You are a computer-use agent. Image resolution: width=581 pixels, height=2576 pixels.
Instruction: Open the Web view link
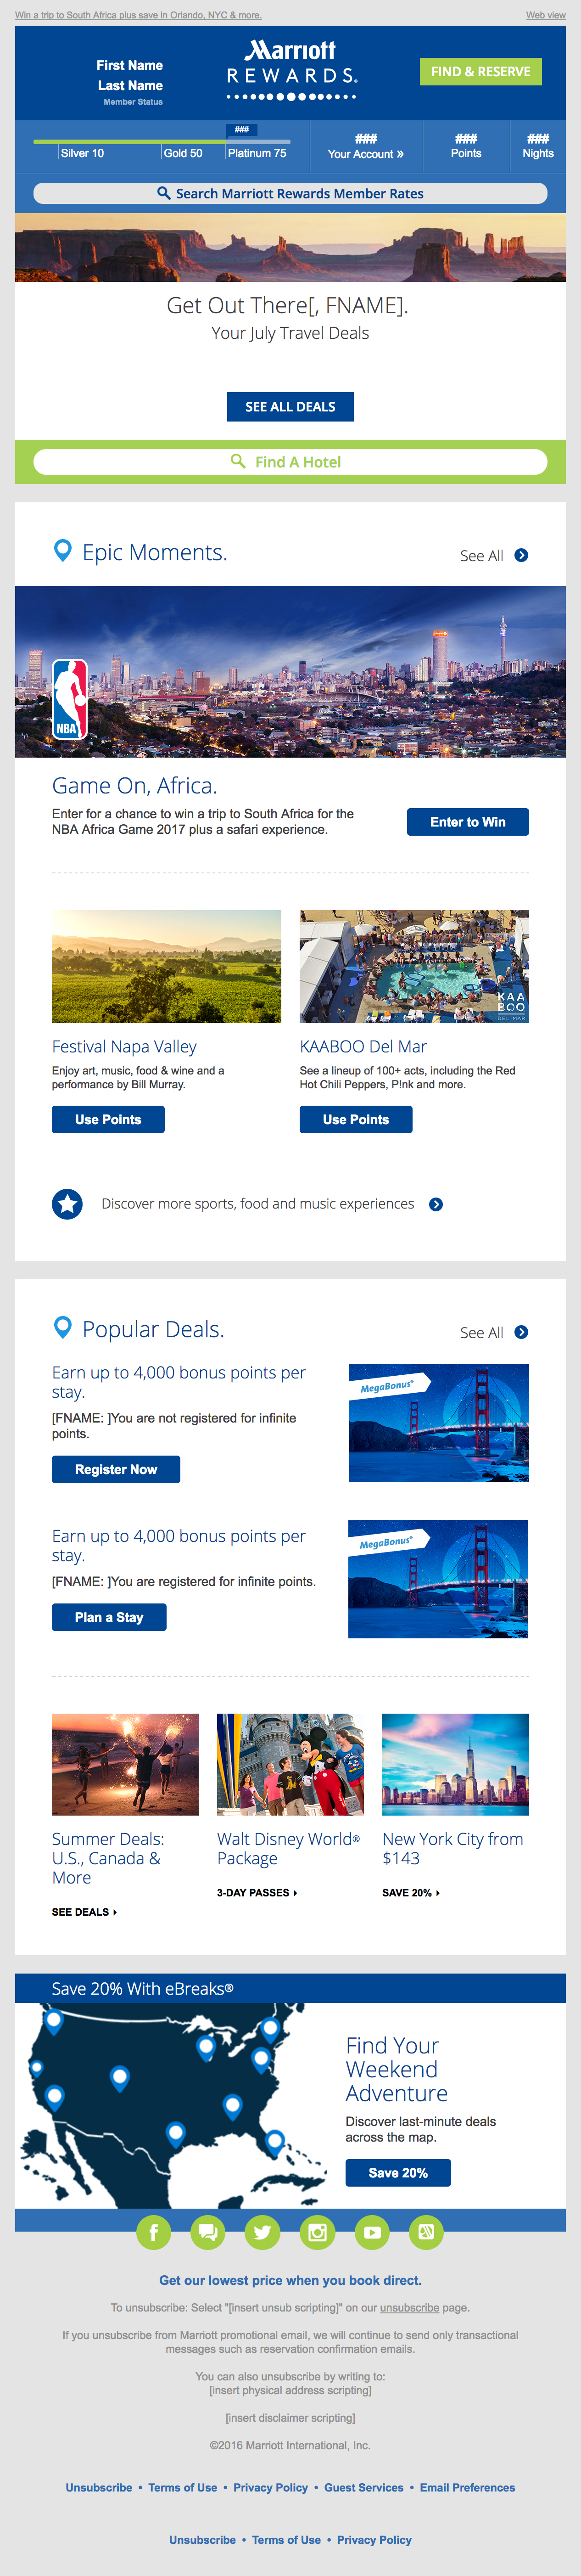545,15
